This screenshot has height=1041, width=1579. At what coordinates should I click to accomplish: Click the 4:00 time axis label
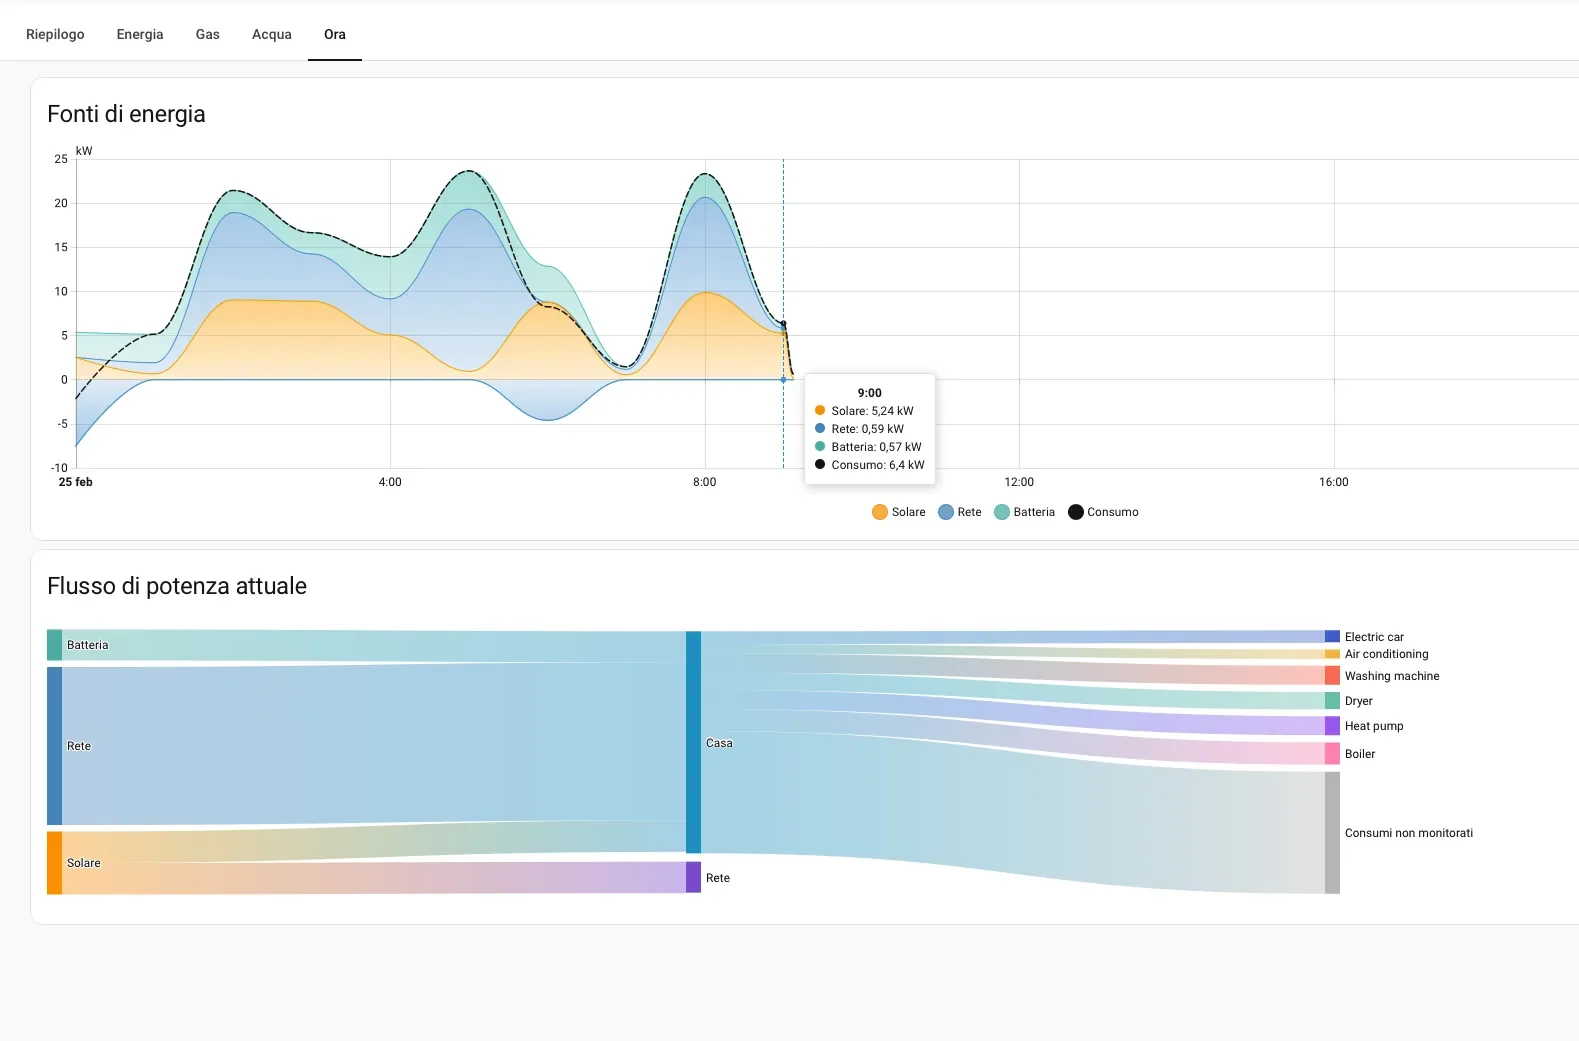(390, 482)
